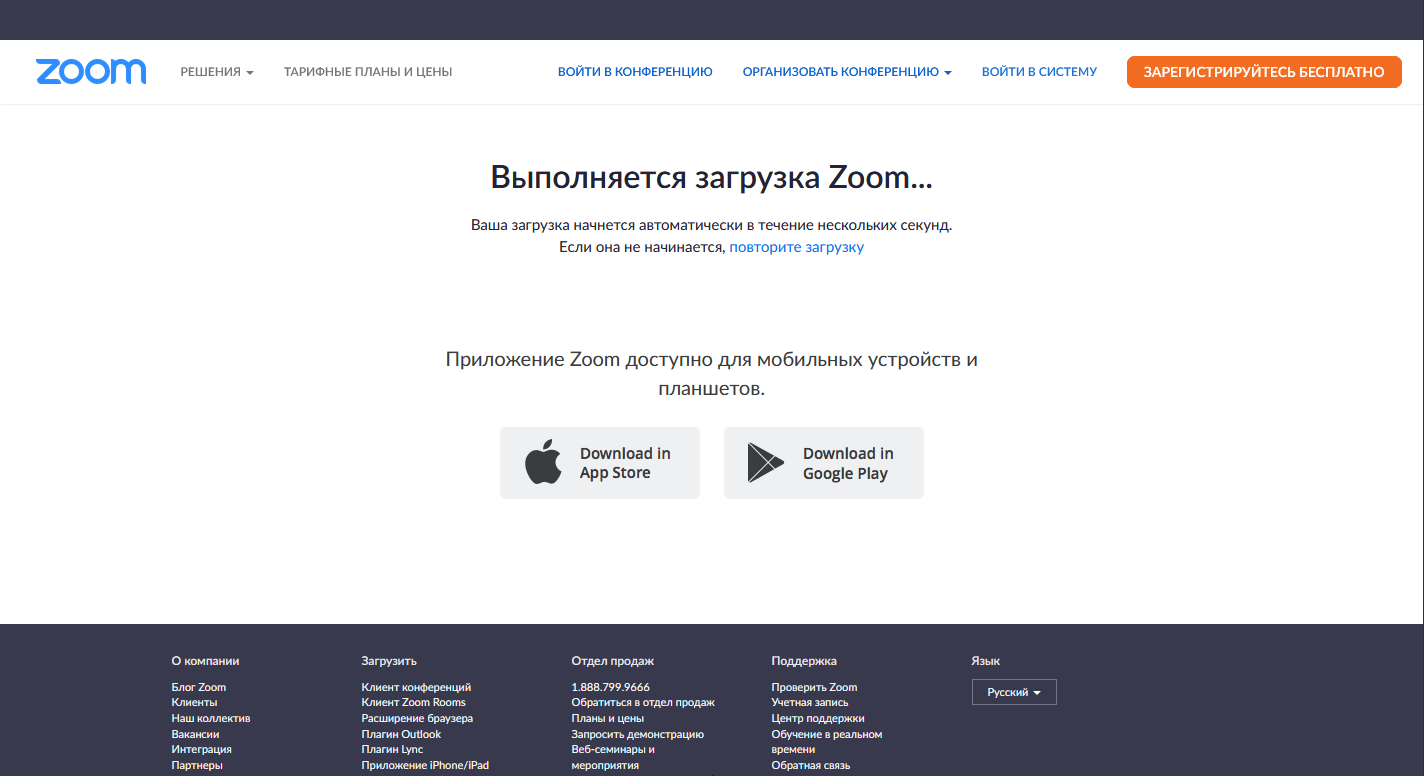Image resolution: width=1424 pixels, height=776 pixels.
Task: Open ТАРИФНЫЕ ПЛАНЫ И ЦЕНЫ
Action: [368, 72]
